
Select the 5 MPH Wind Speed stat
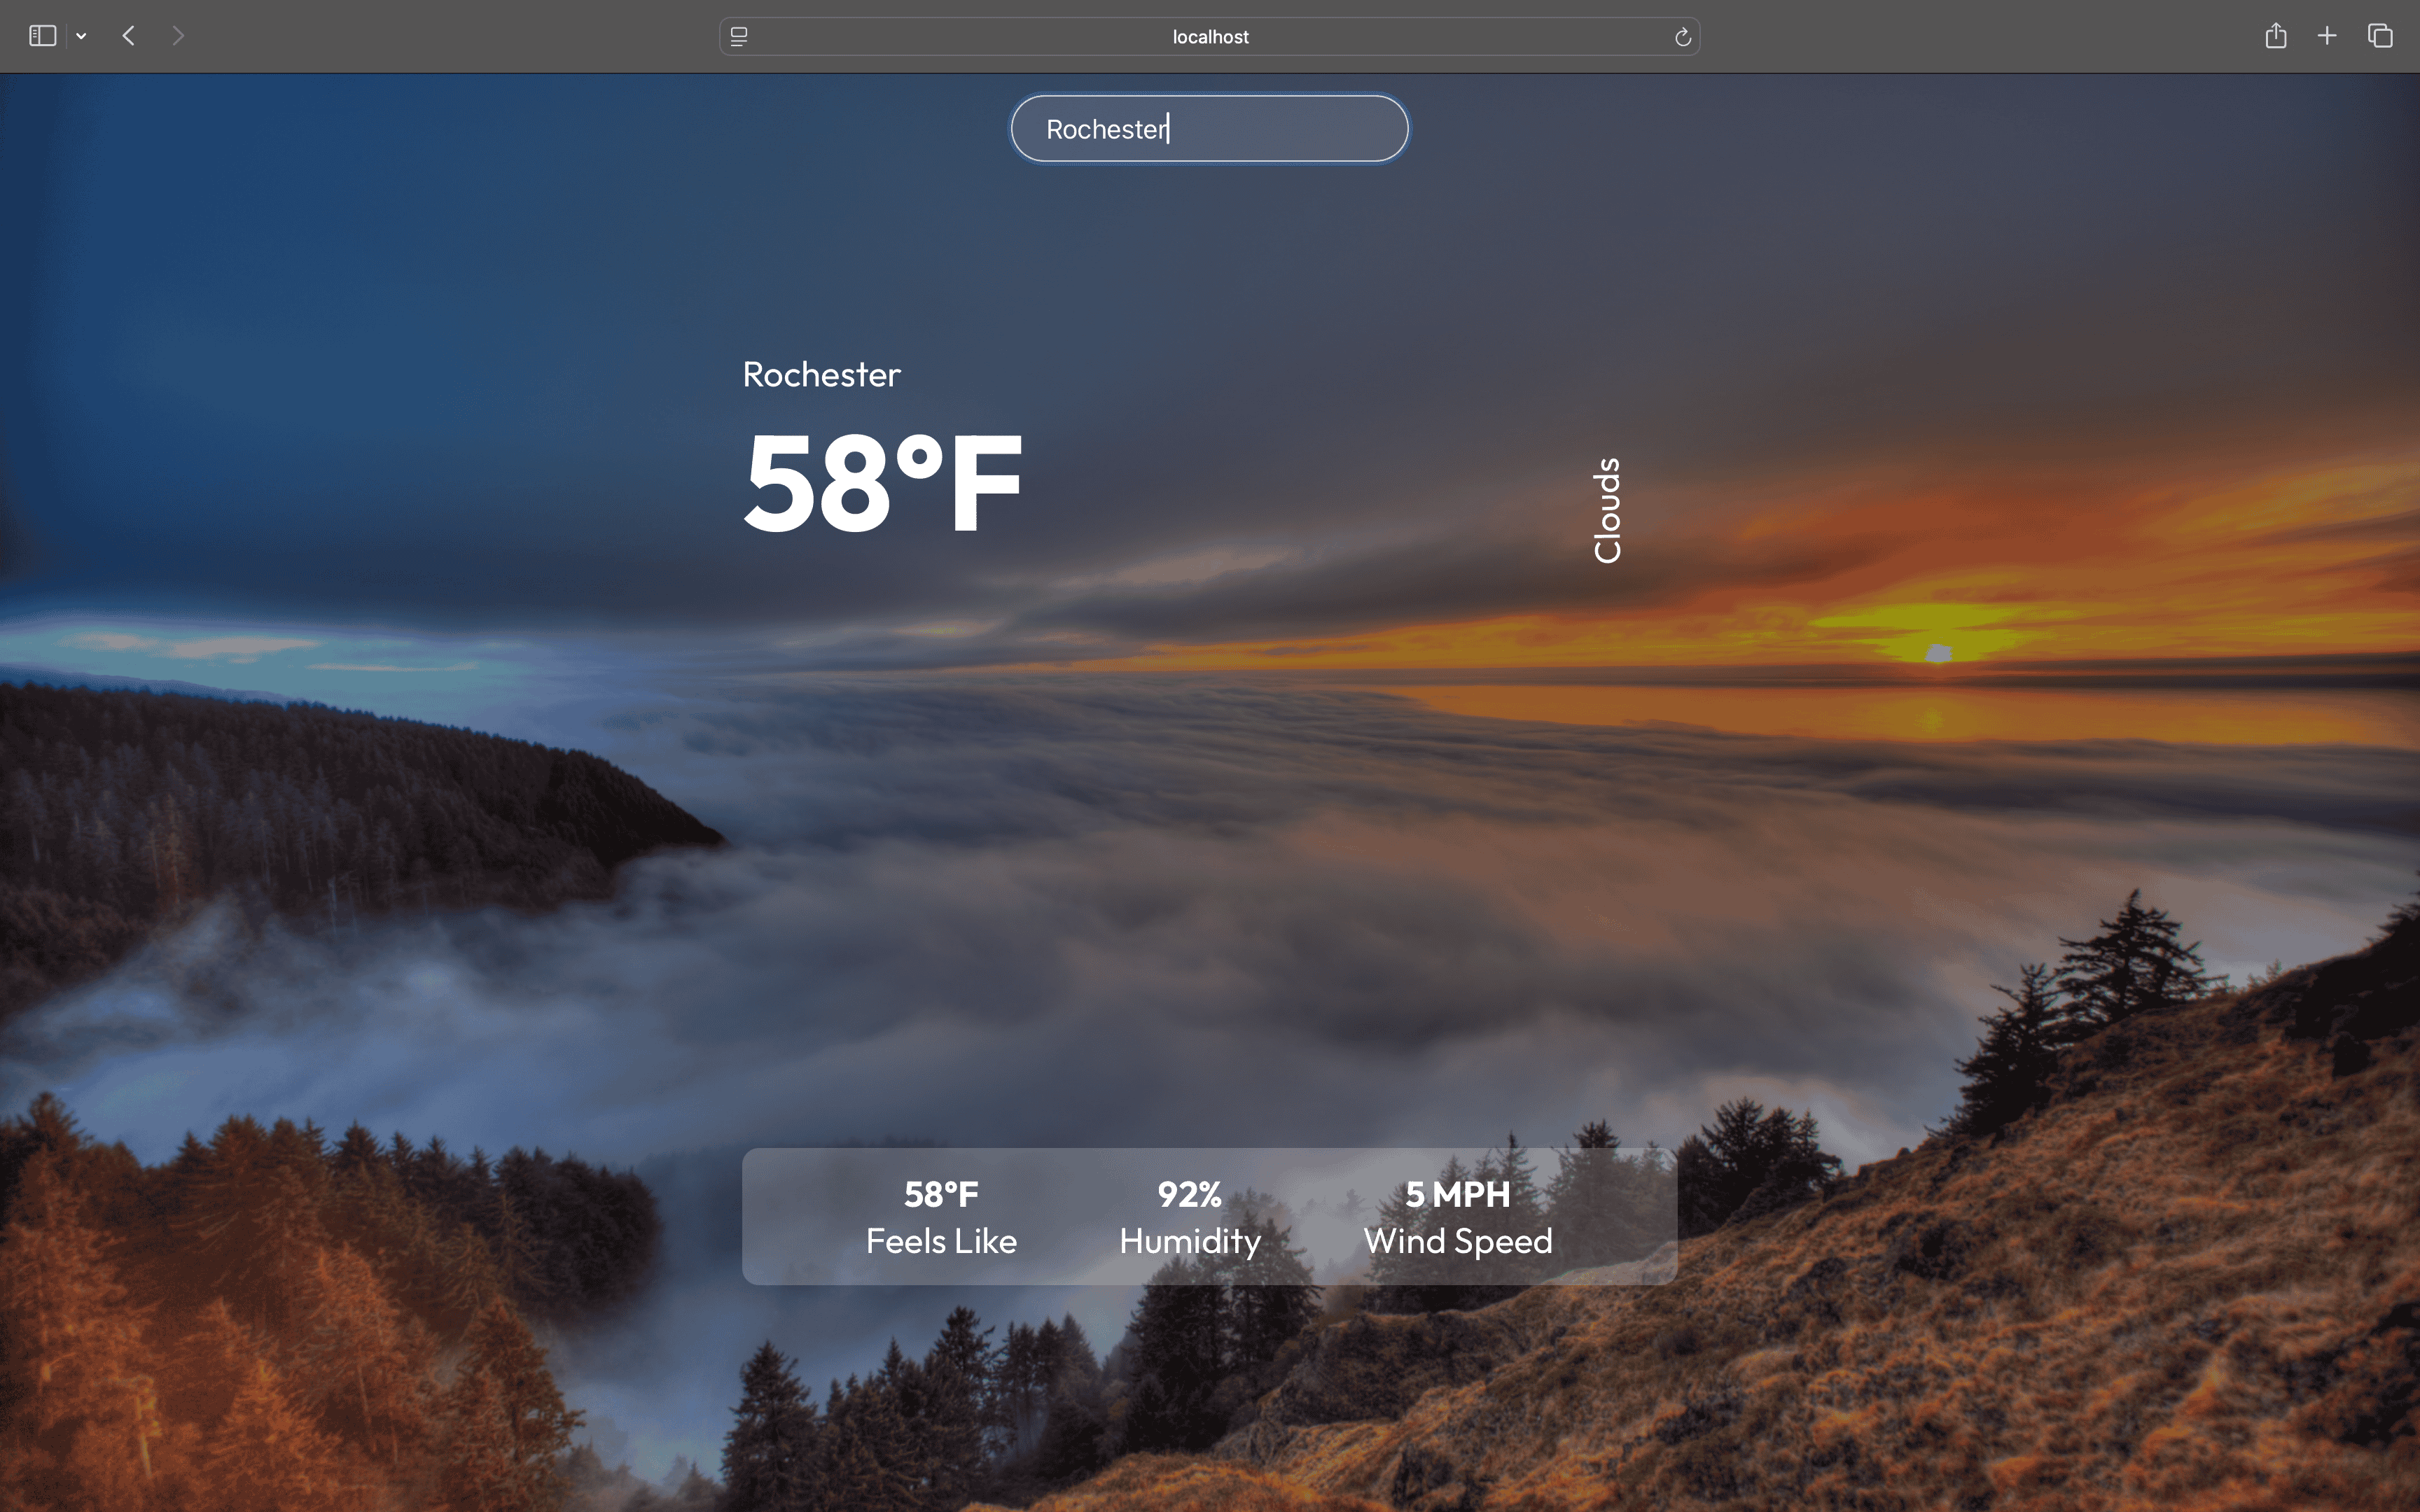1457,1240
